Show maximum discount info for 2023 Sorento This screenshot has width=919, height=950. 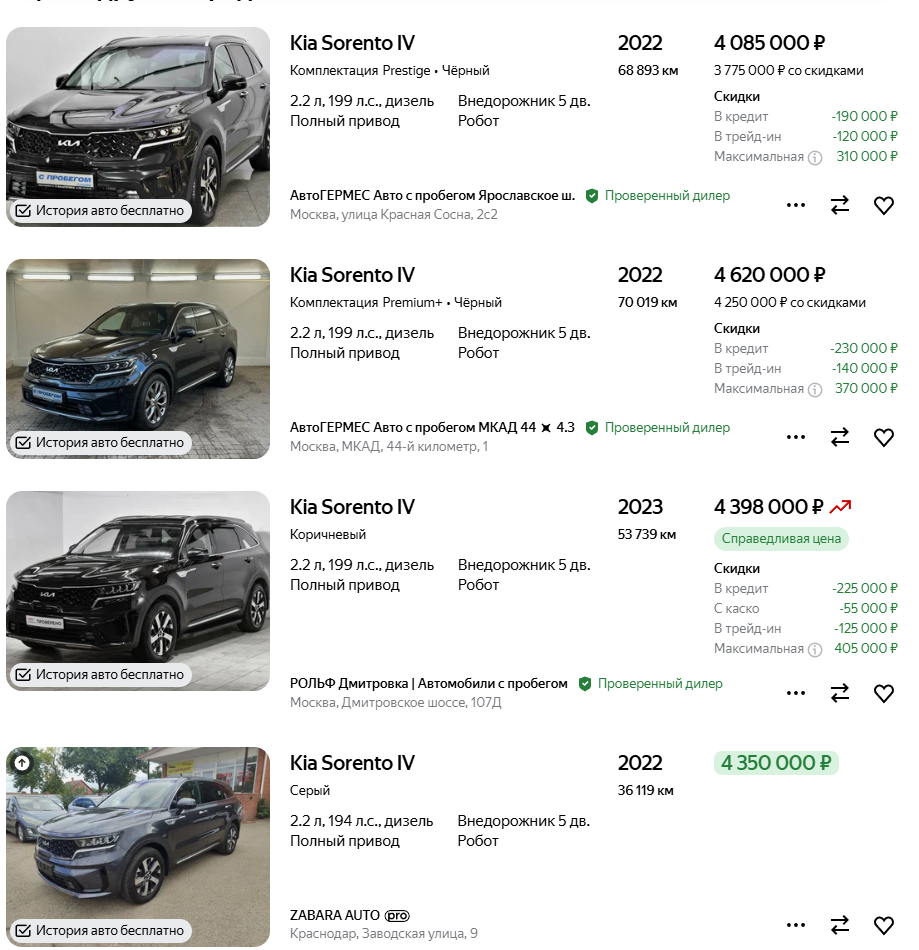pyautogui.click(x=815, y=649)
